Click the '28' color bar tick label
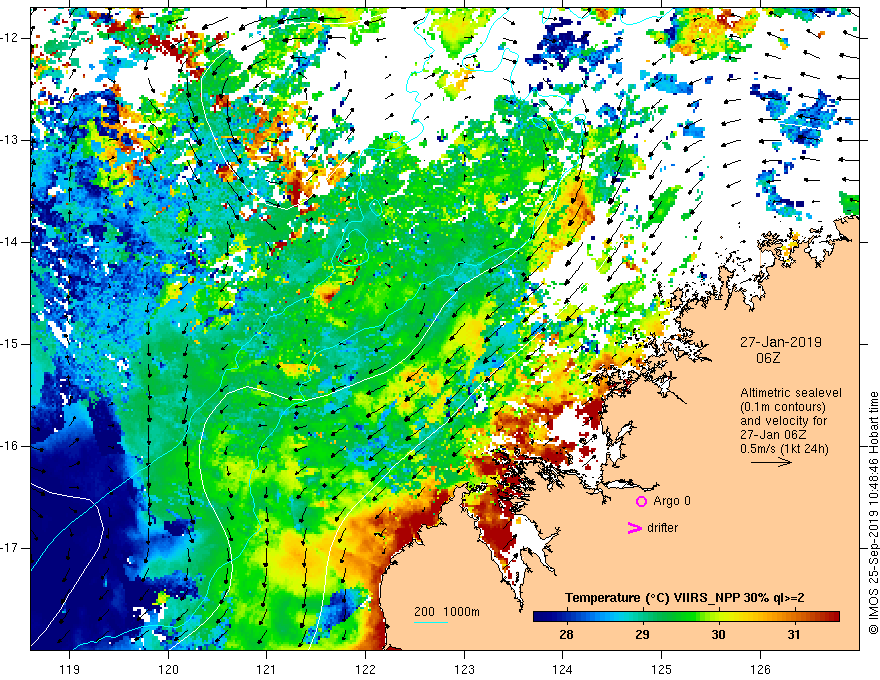Viewport: 880px width, 680px height. [566, 635]
